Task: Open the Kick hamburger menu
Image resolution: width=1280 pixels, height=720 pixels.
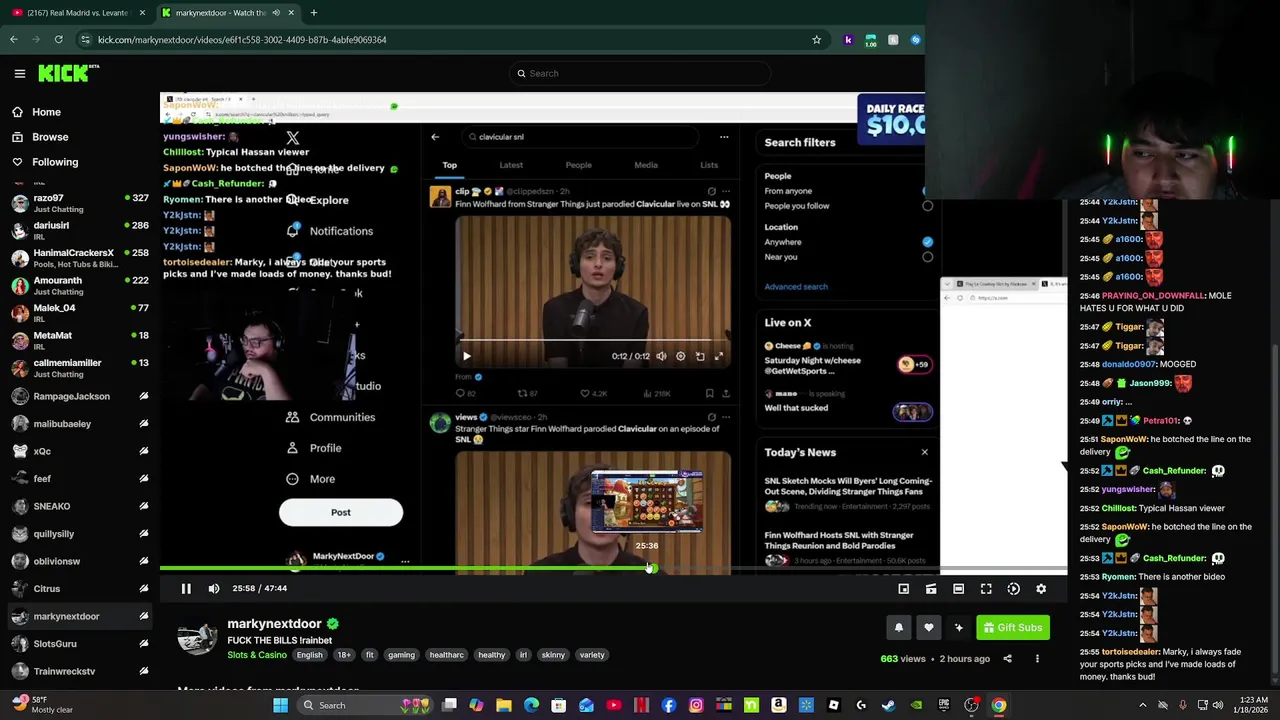Action: click(19, 73)
